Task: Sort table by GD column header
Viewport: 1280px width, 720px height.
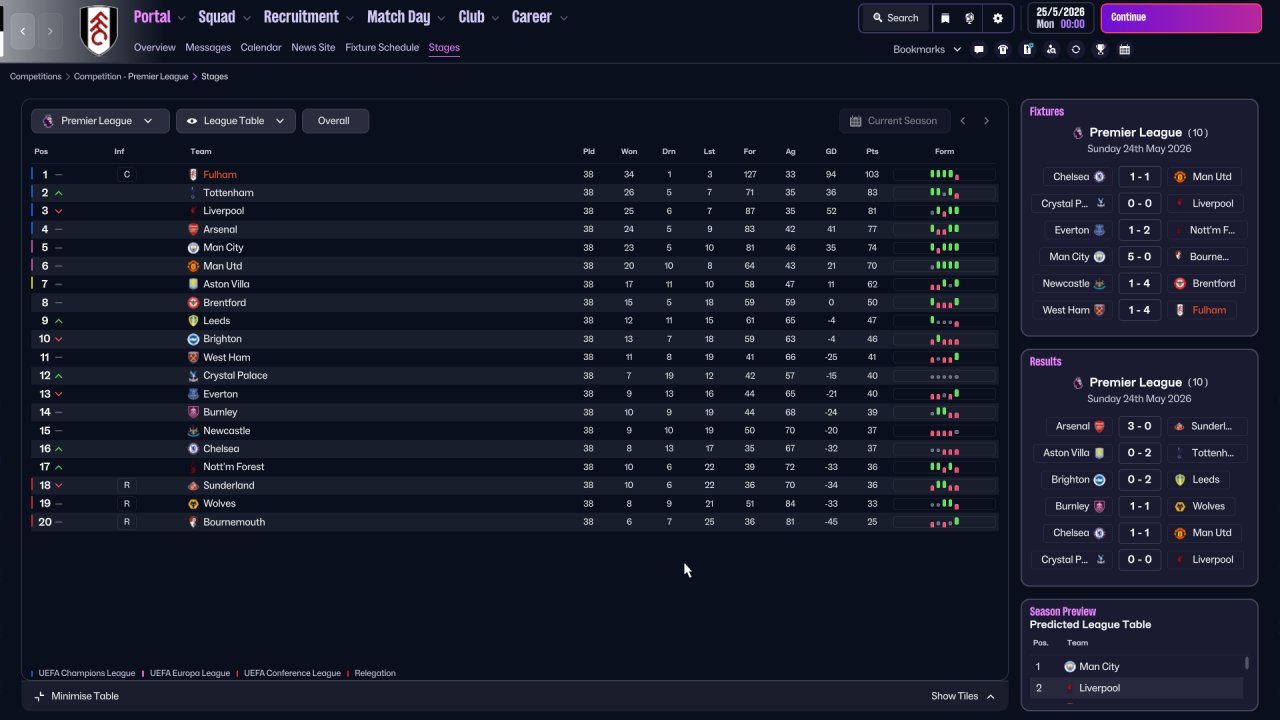Action: (831, 152)
